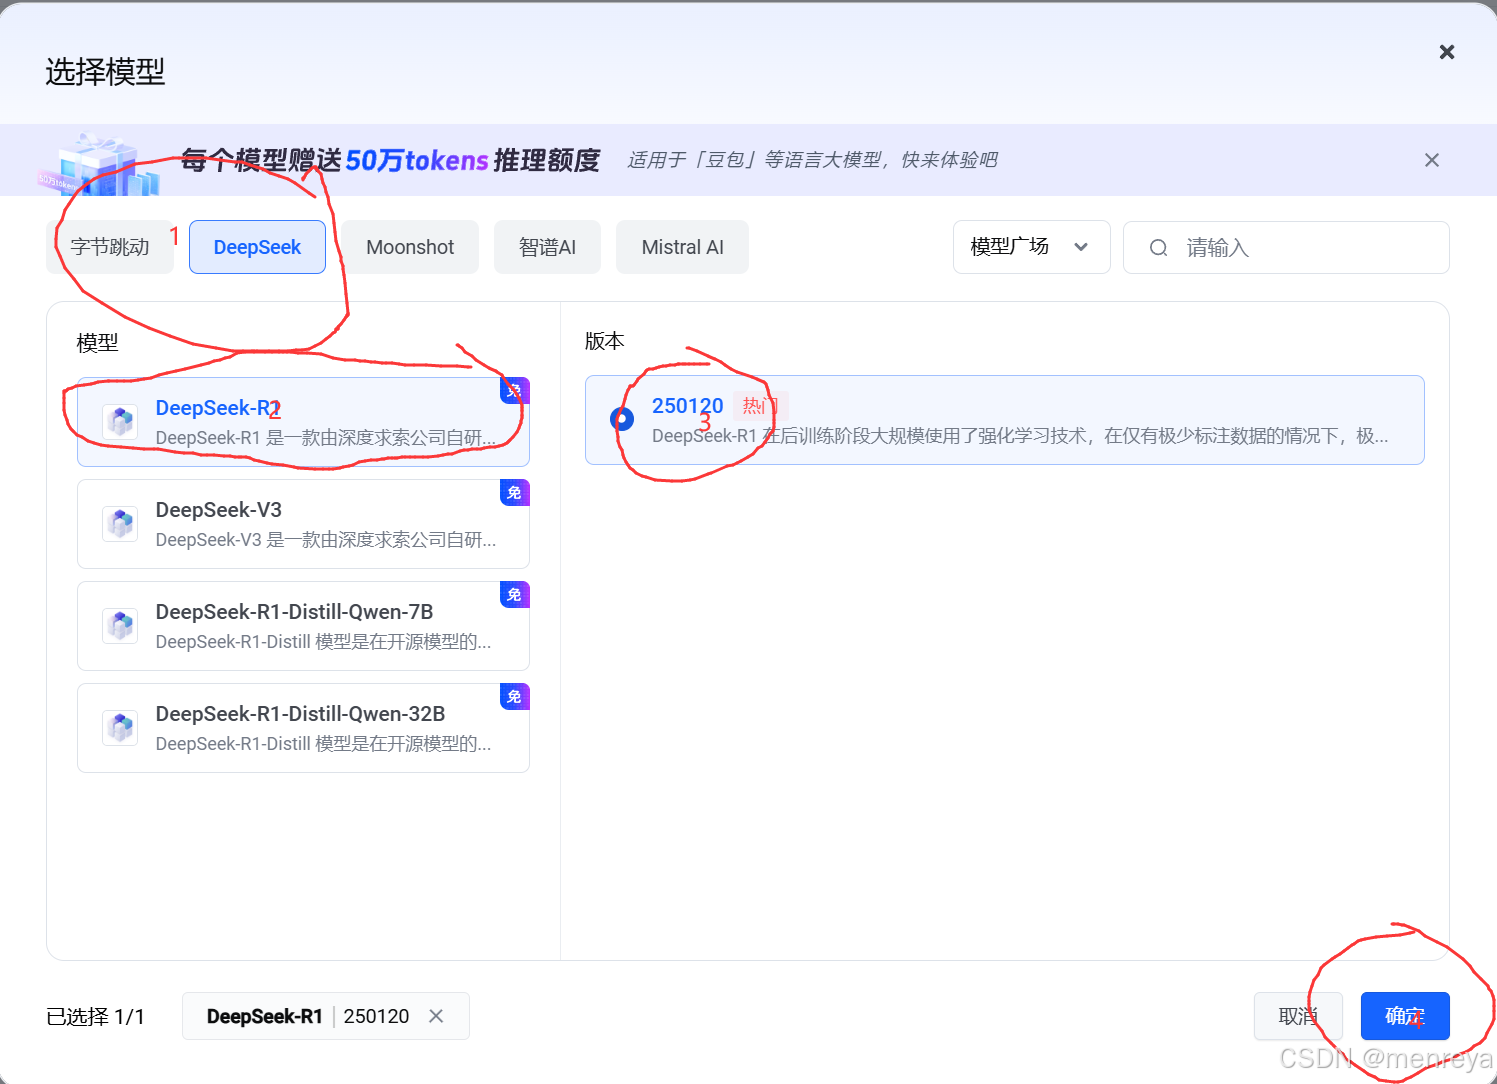Click the 50万tokens promotion headline
This screenshot has height=1084, width=1497.
click(x=390, y=160)
